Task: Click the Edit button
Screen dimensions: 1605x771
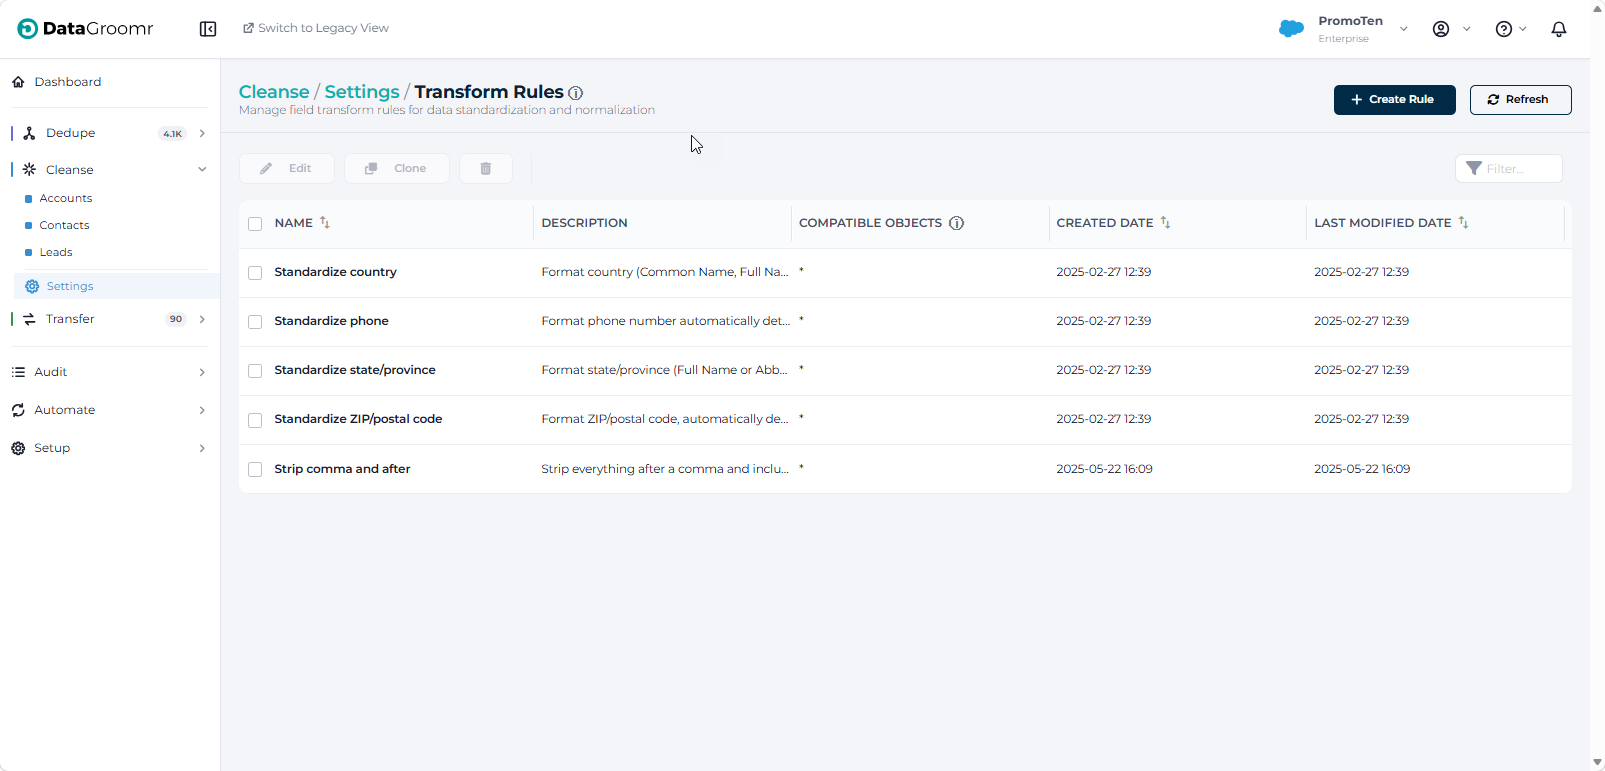Action: click(287, 168)
